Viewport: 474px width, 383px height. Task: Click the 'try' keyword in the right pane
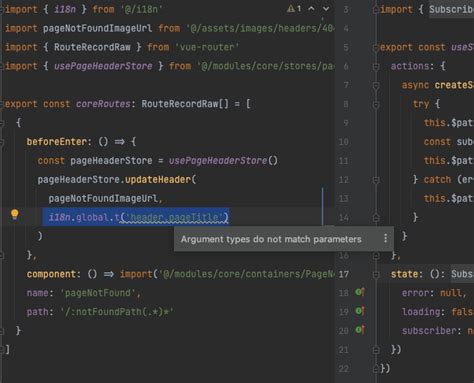click(x=421, y=104)
